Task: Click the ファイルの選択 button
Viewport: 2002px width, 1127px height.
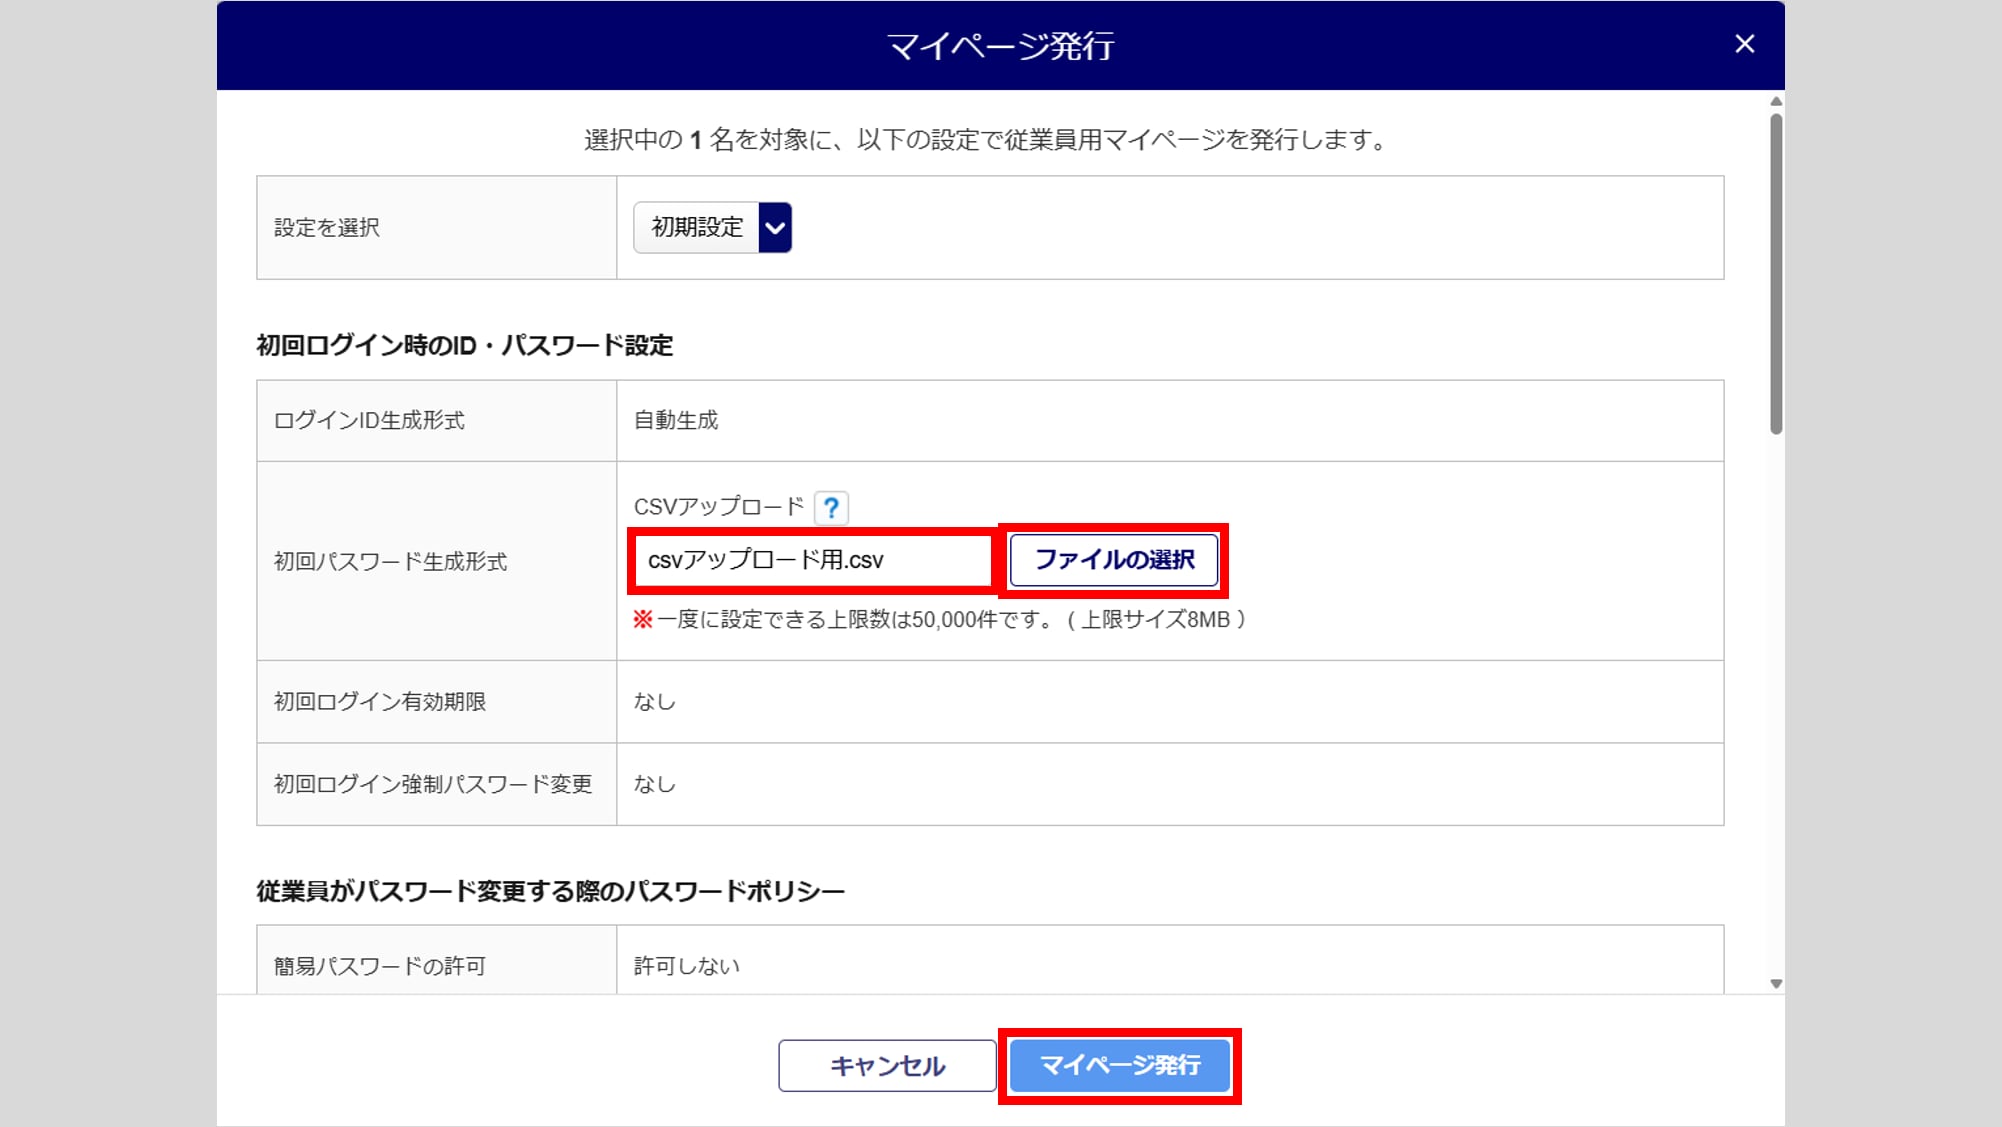Action: tap(1114, 560)
